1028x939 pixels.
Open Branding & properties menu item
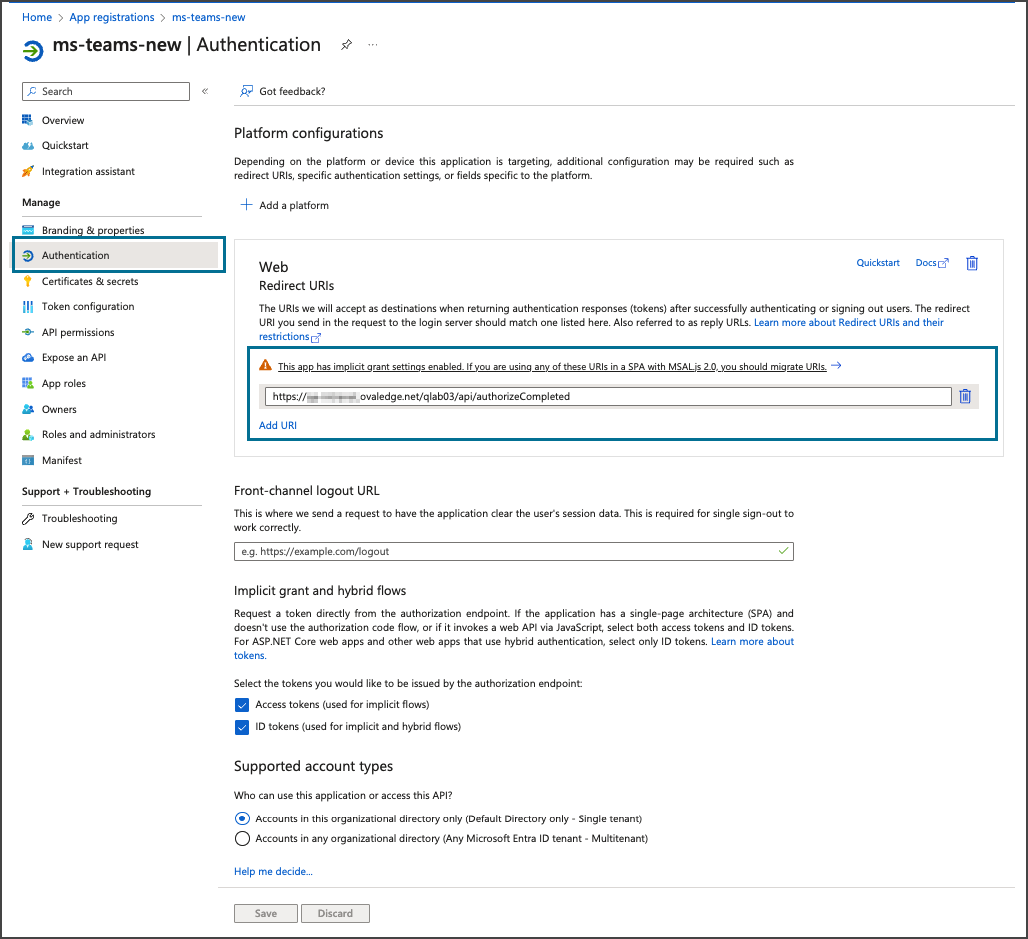pos(93,230)
